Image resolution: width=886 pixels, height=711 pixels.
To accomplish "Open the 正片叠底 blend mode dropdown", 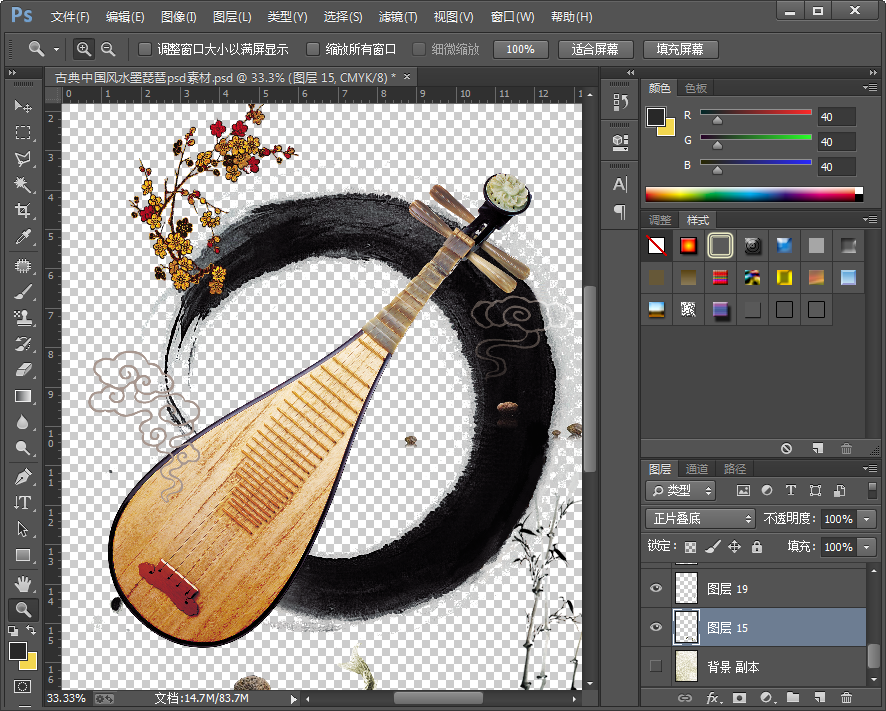I will pyautogui.click(x=700, y=519).
